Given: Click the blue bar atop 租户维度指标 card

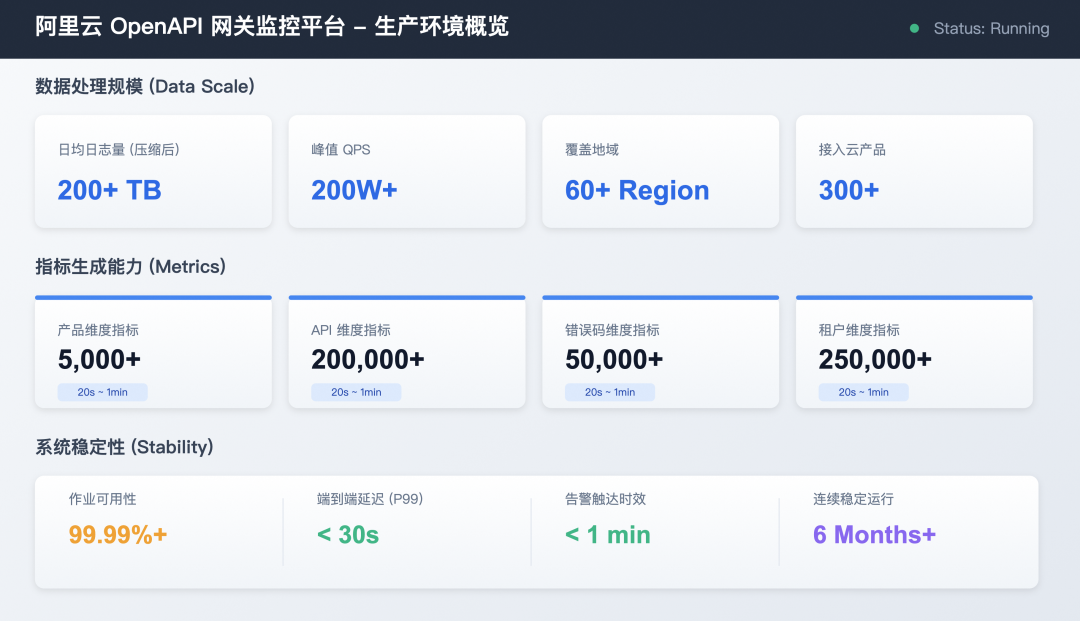Looking at the screenshot, I should click(x=913, y=298).
